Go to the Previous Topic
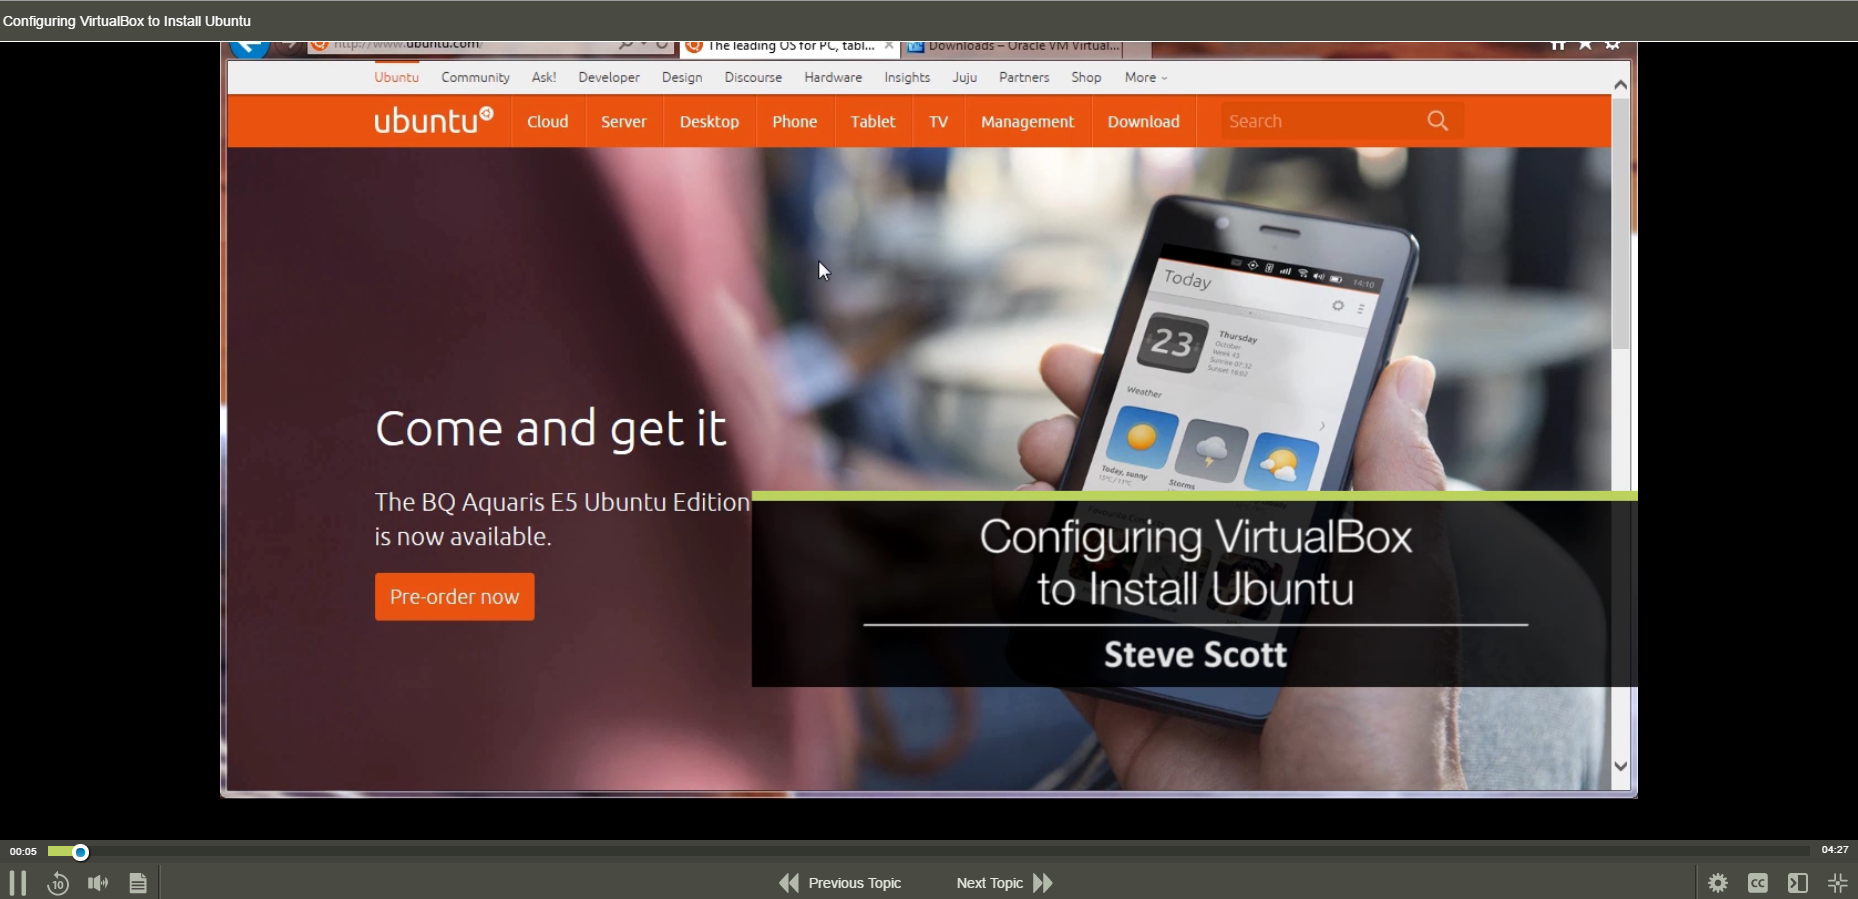This screenshot has height=899, width=1858. coord(841,883)
